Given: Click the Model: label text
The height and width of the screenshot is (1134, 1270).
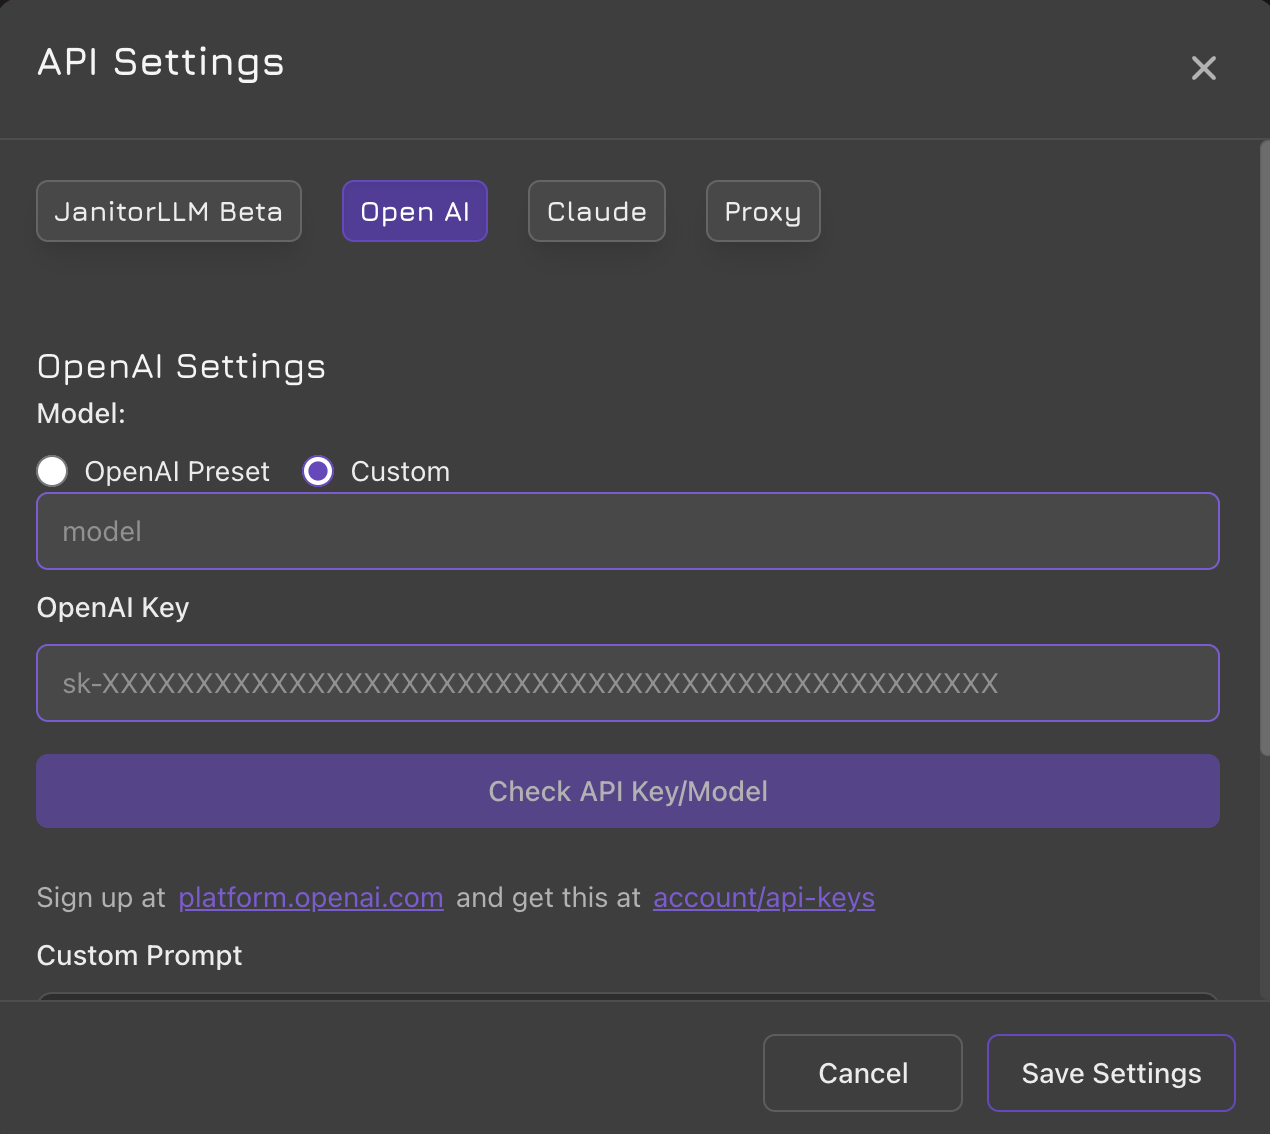Looking at the screenshot, I should [81, 414].
